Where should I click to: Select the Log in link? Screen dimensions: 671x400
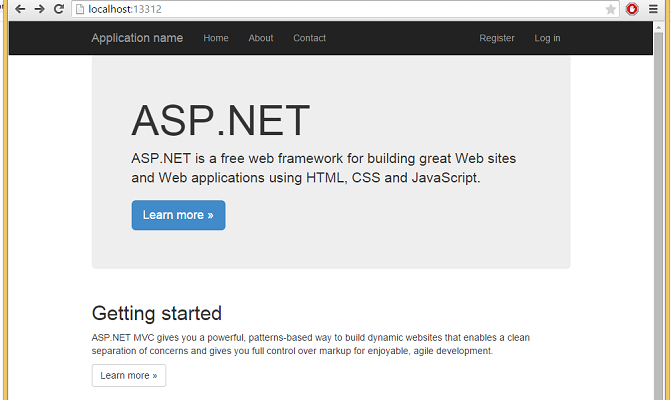point(547,38)
